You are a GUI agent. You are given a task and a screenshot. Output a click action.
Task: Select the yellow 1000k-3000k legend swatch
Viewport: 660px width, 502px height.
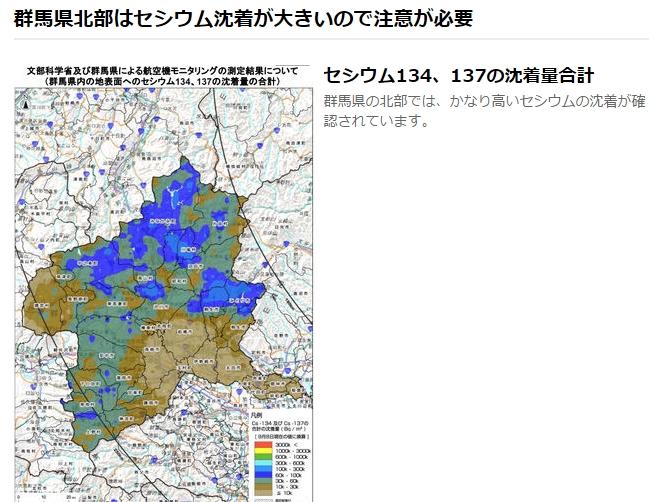click(x=262, y=452)
